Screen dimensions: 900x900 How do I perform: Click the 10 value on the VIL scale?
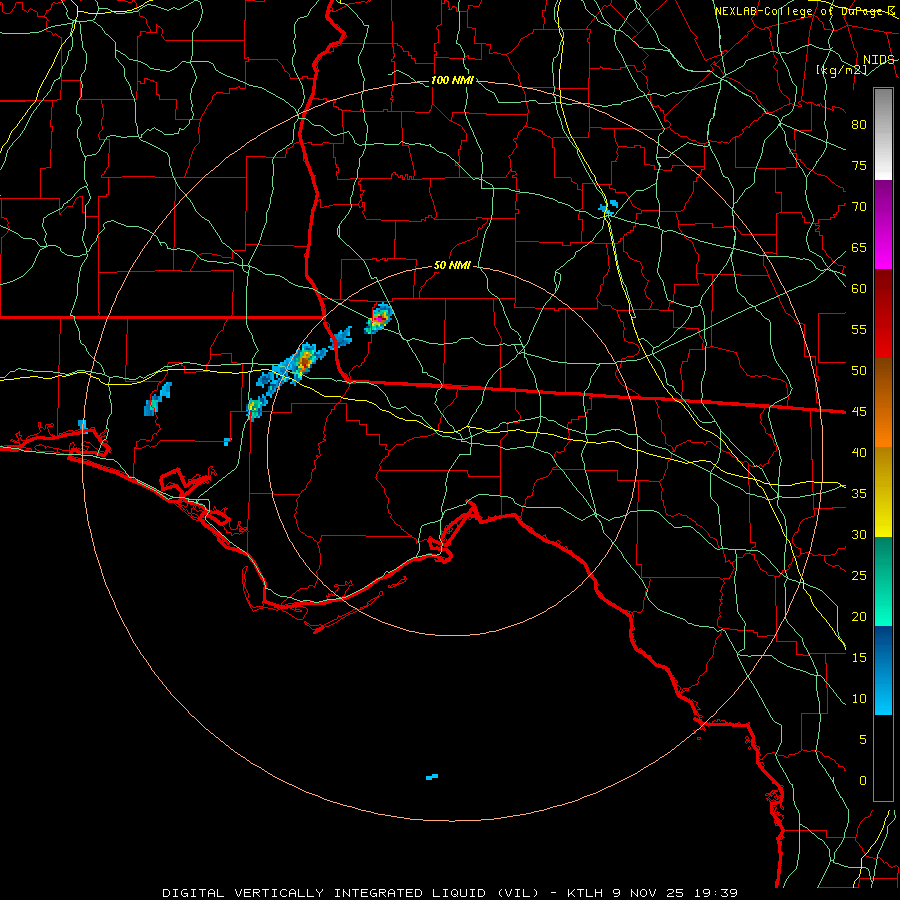[859, 699]
